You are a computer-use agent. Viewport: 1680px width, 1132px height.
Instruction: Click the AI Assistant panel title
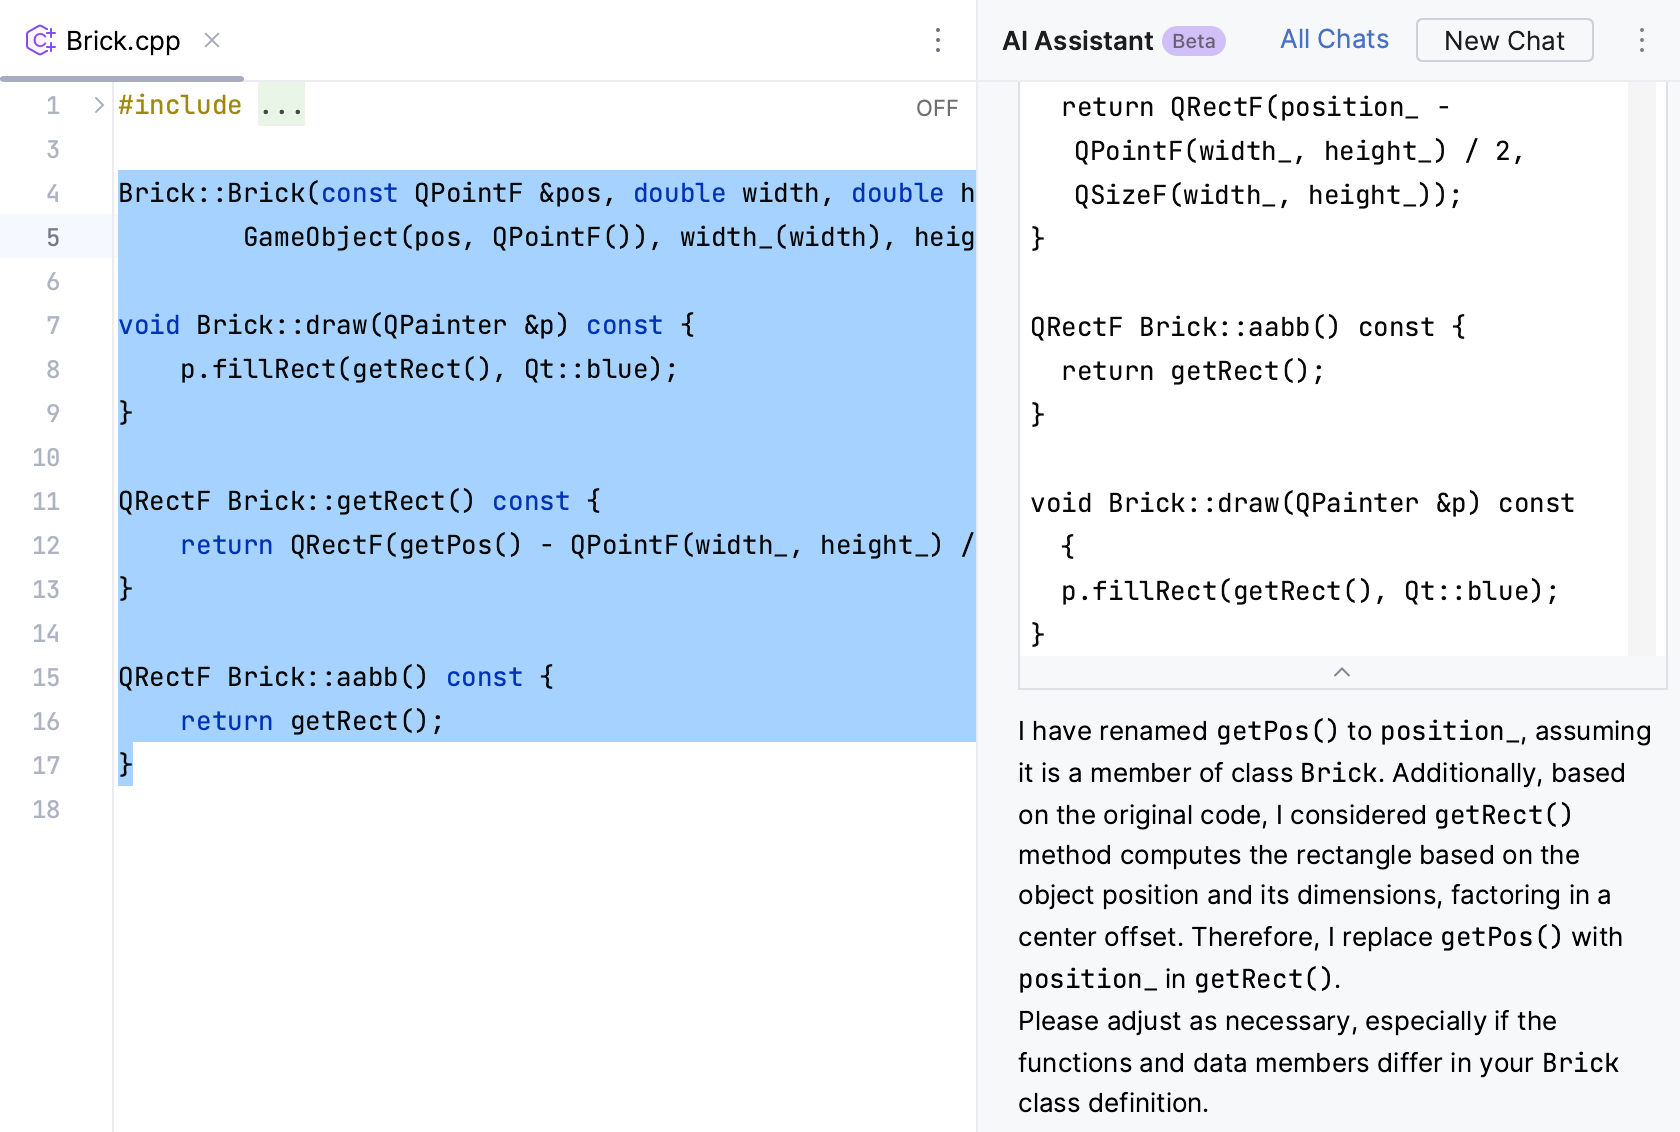pyautogui.click(x=1077, y=41)
